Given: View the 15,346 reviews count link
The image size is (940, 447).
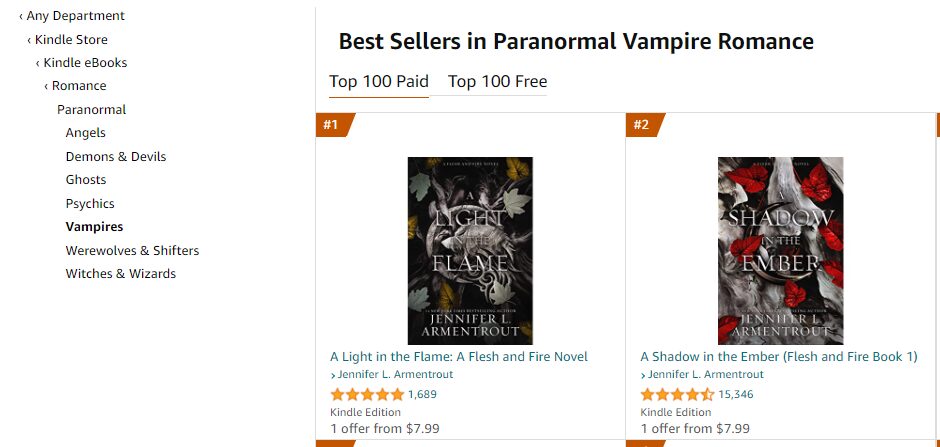Looking at the screenshot, I should point(736,394).
